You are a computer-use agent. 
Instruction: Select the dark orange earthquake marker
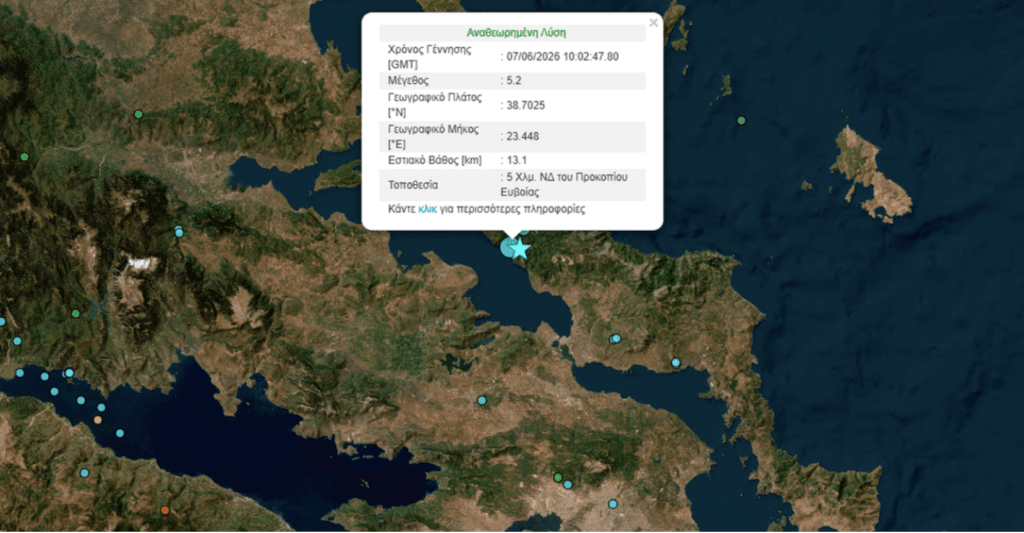pos(165,510)
